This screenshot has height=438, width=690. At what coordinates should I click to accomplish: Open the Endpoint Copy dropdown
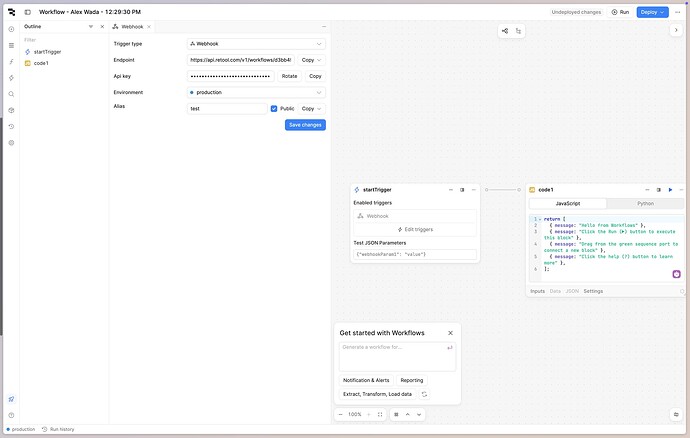click(x=312, y=60)
